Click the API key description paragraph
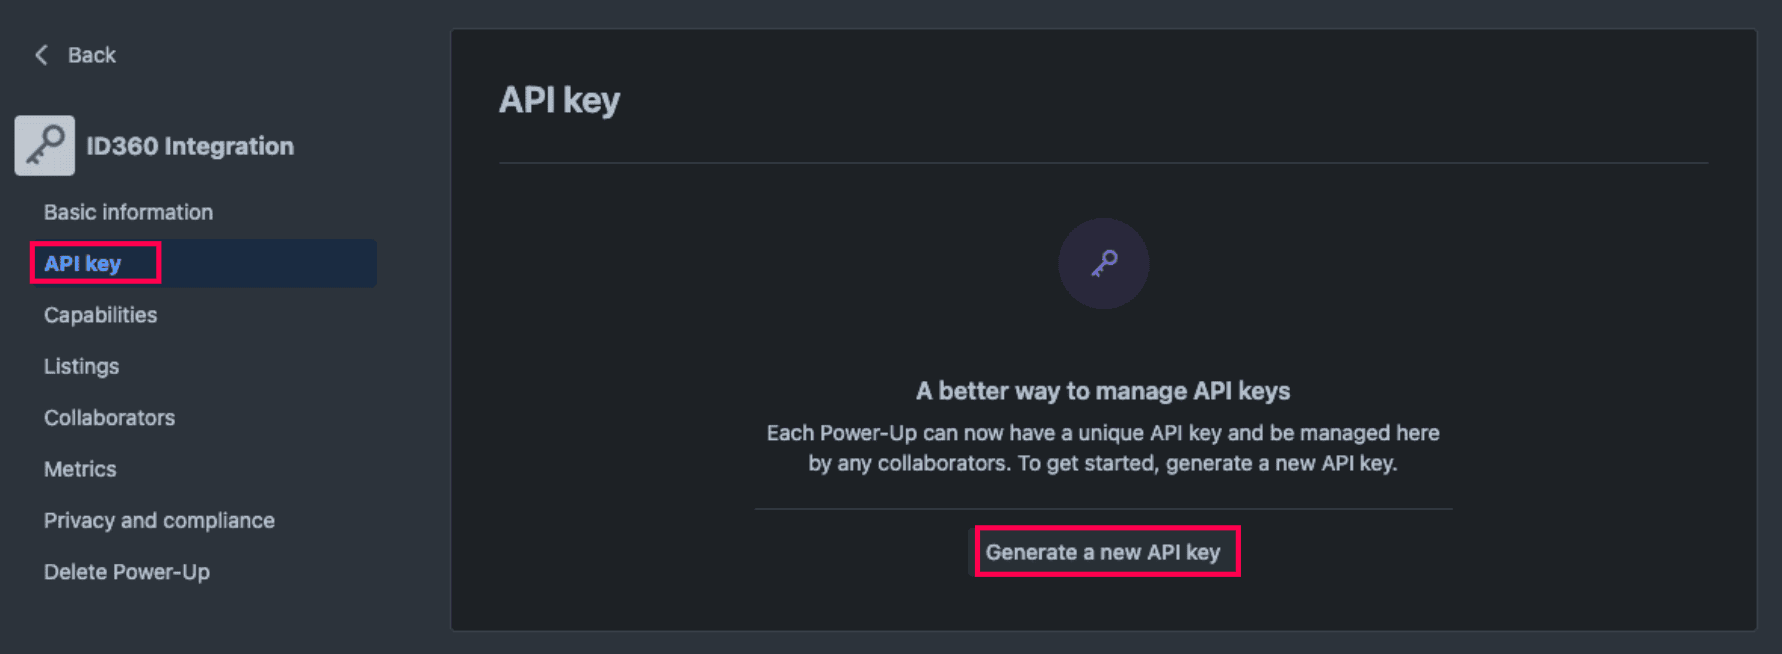1782x654 pixels. tap(1103, 447)
